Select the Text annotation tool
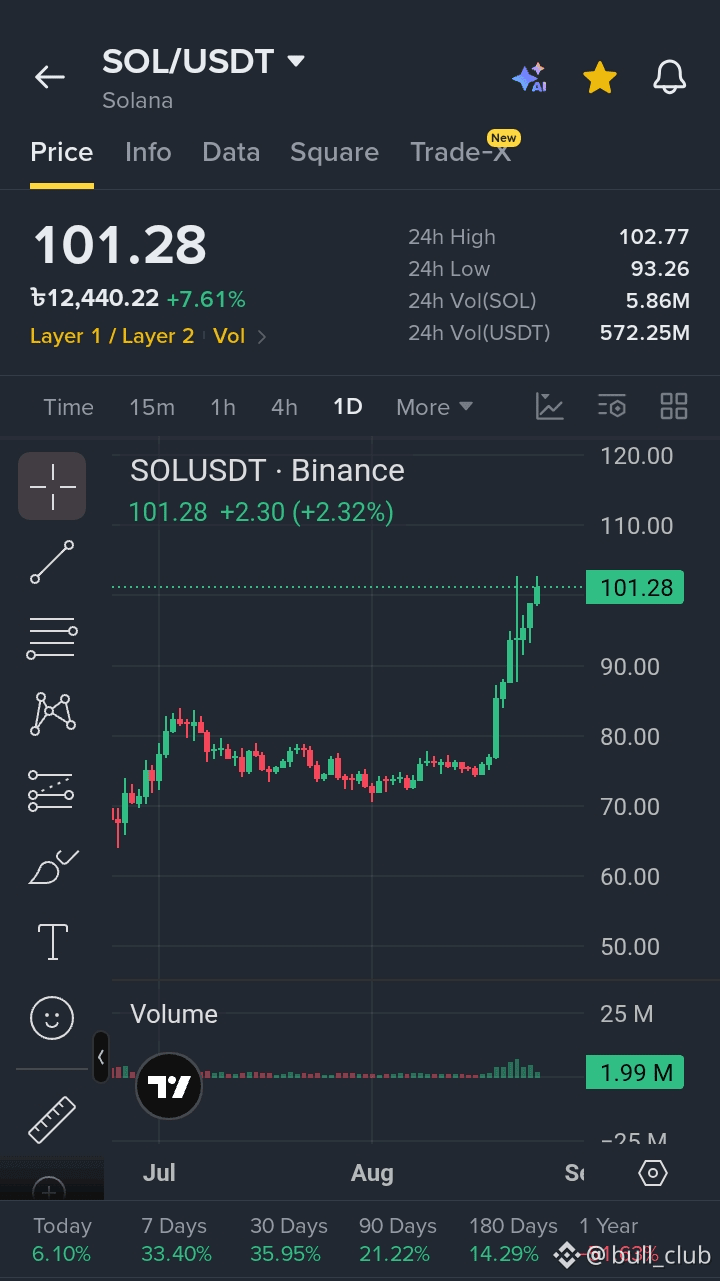The image size is (720, 1281). pyautogui.click(x=52, y=942)
